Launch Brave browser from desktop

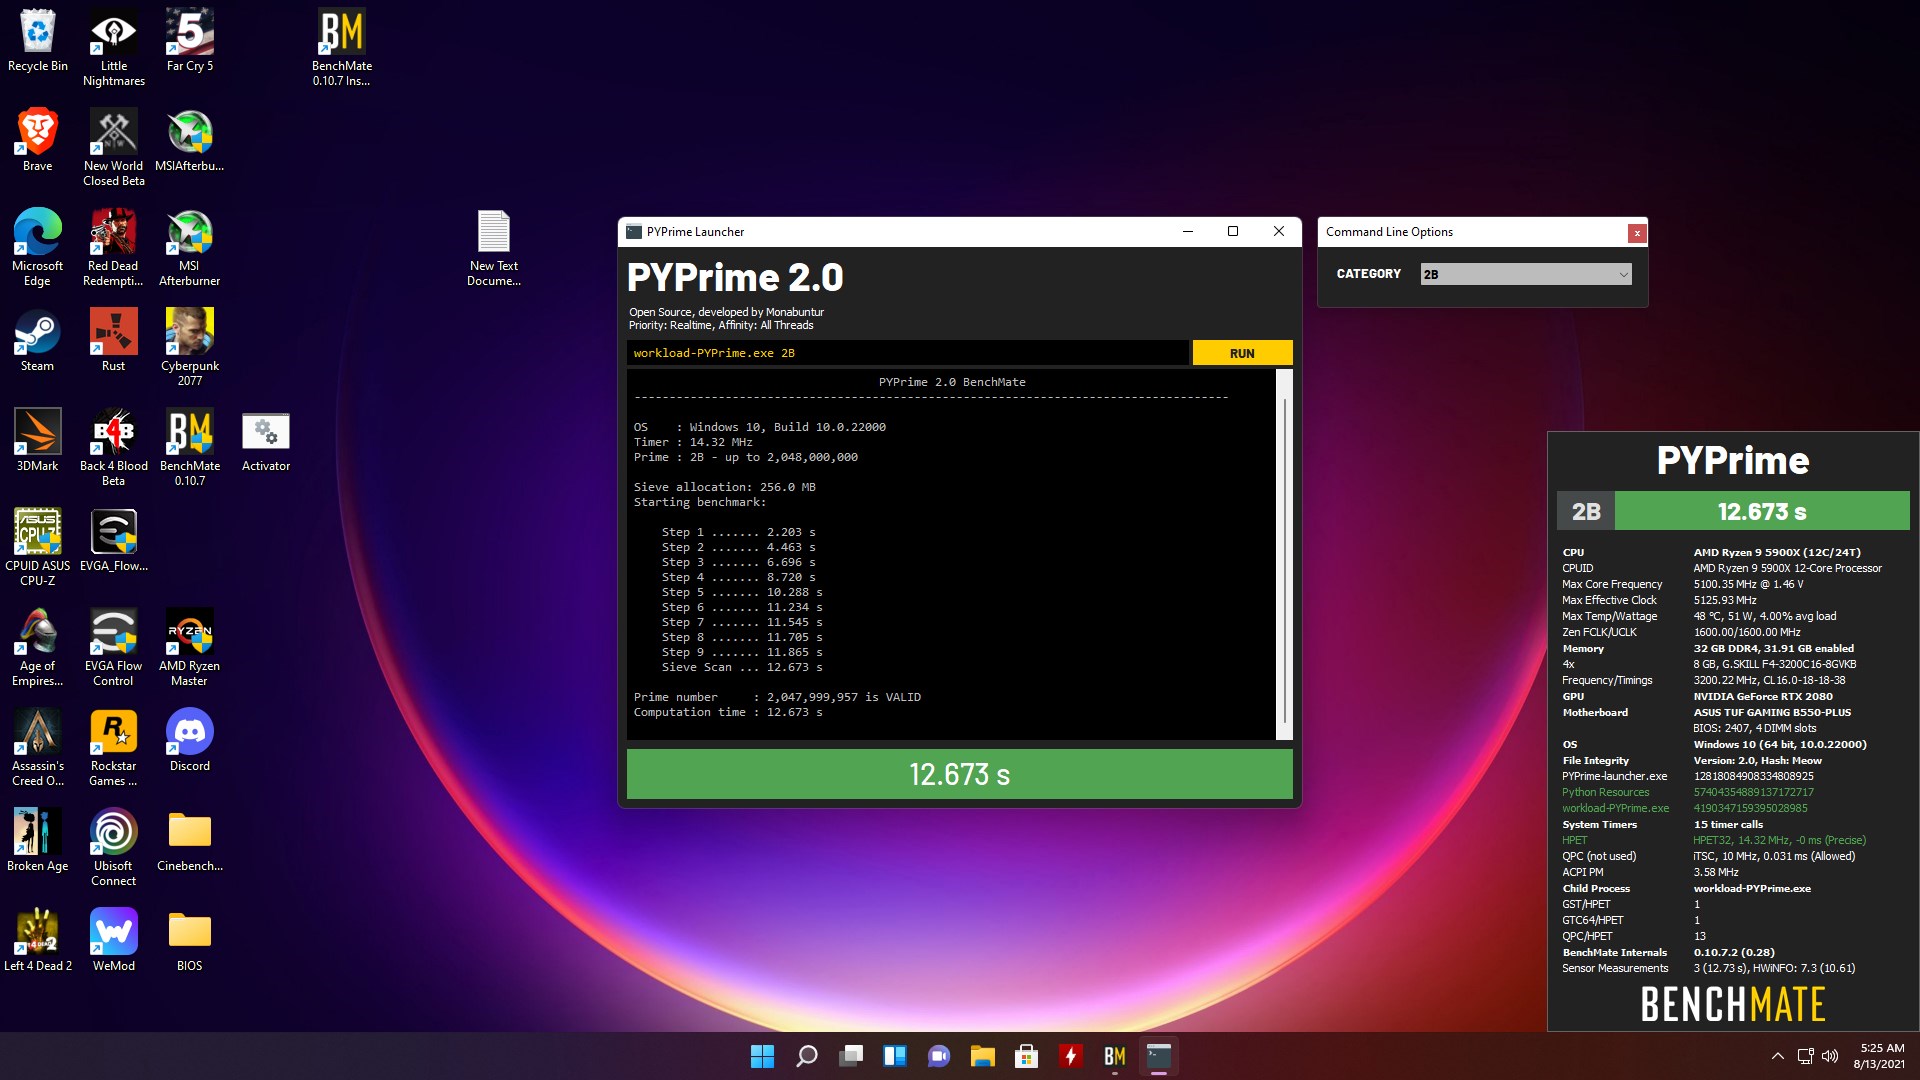pyautogui.click(x=38, y=140)
